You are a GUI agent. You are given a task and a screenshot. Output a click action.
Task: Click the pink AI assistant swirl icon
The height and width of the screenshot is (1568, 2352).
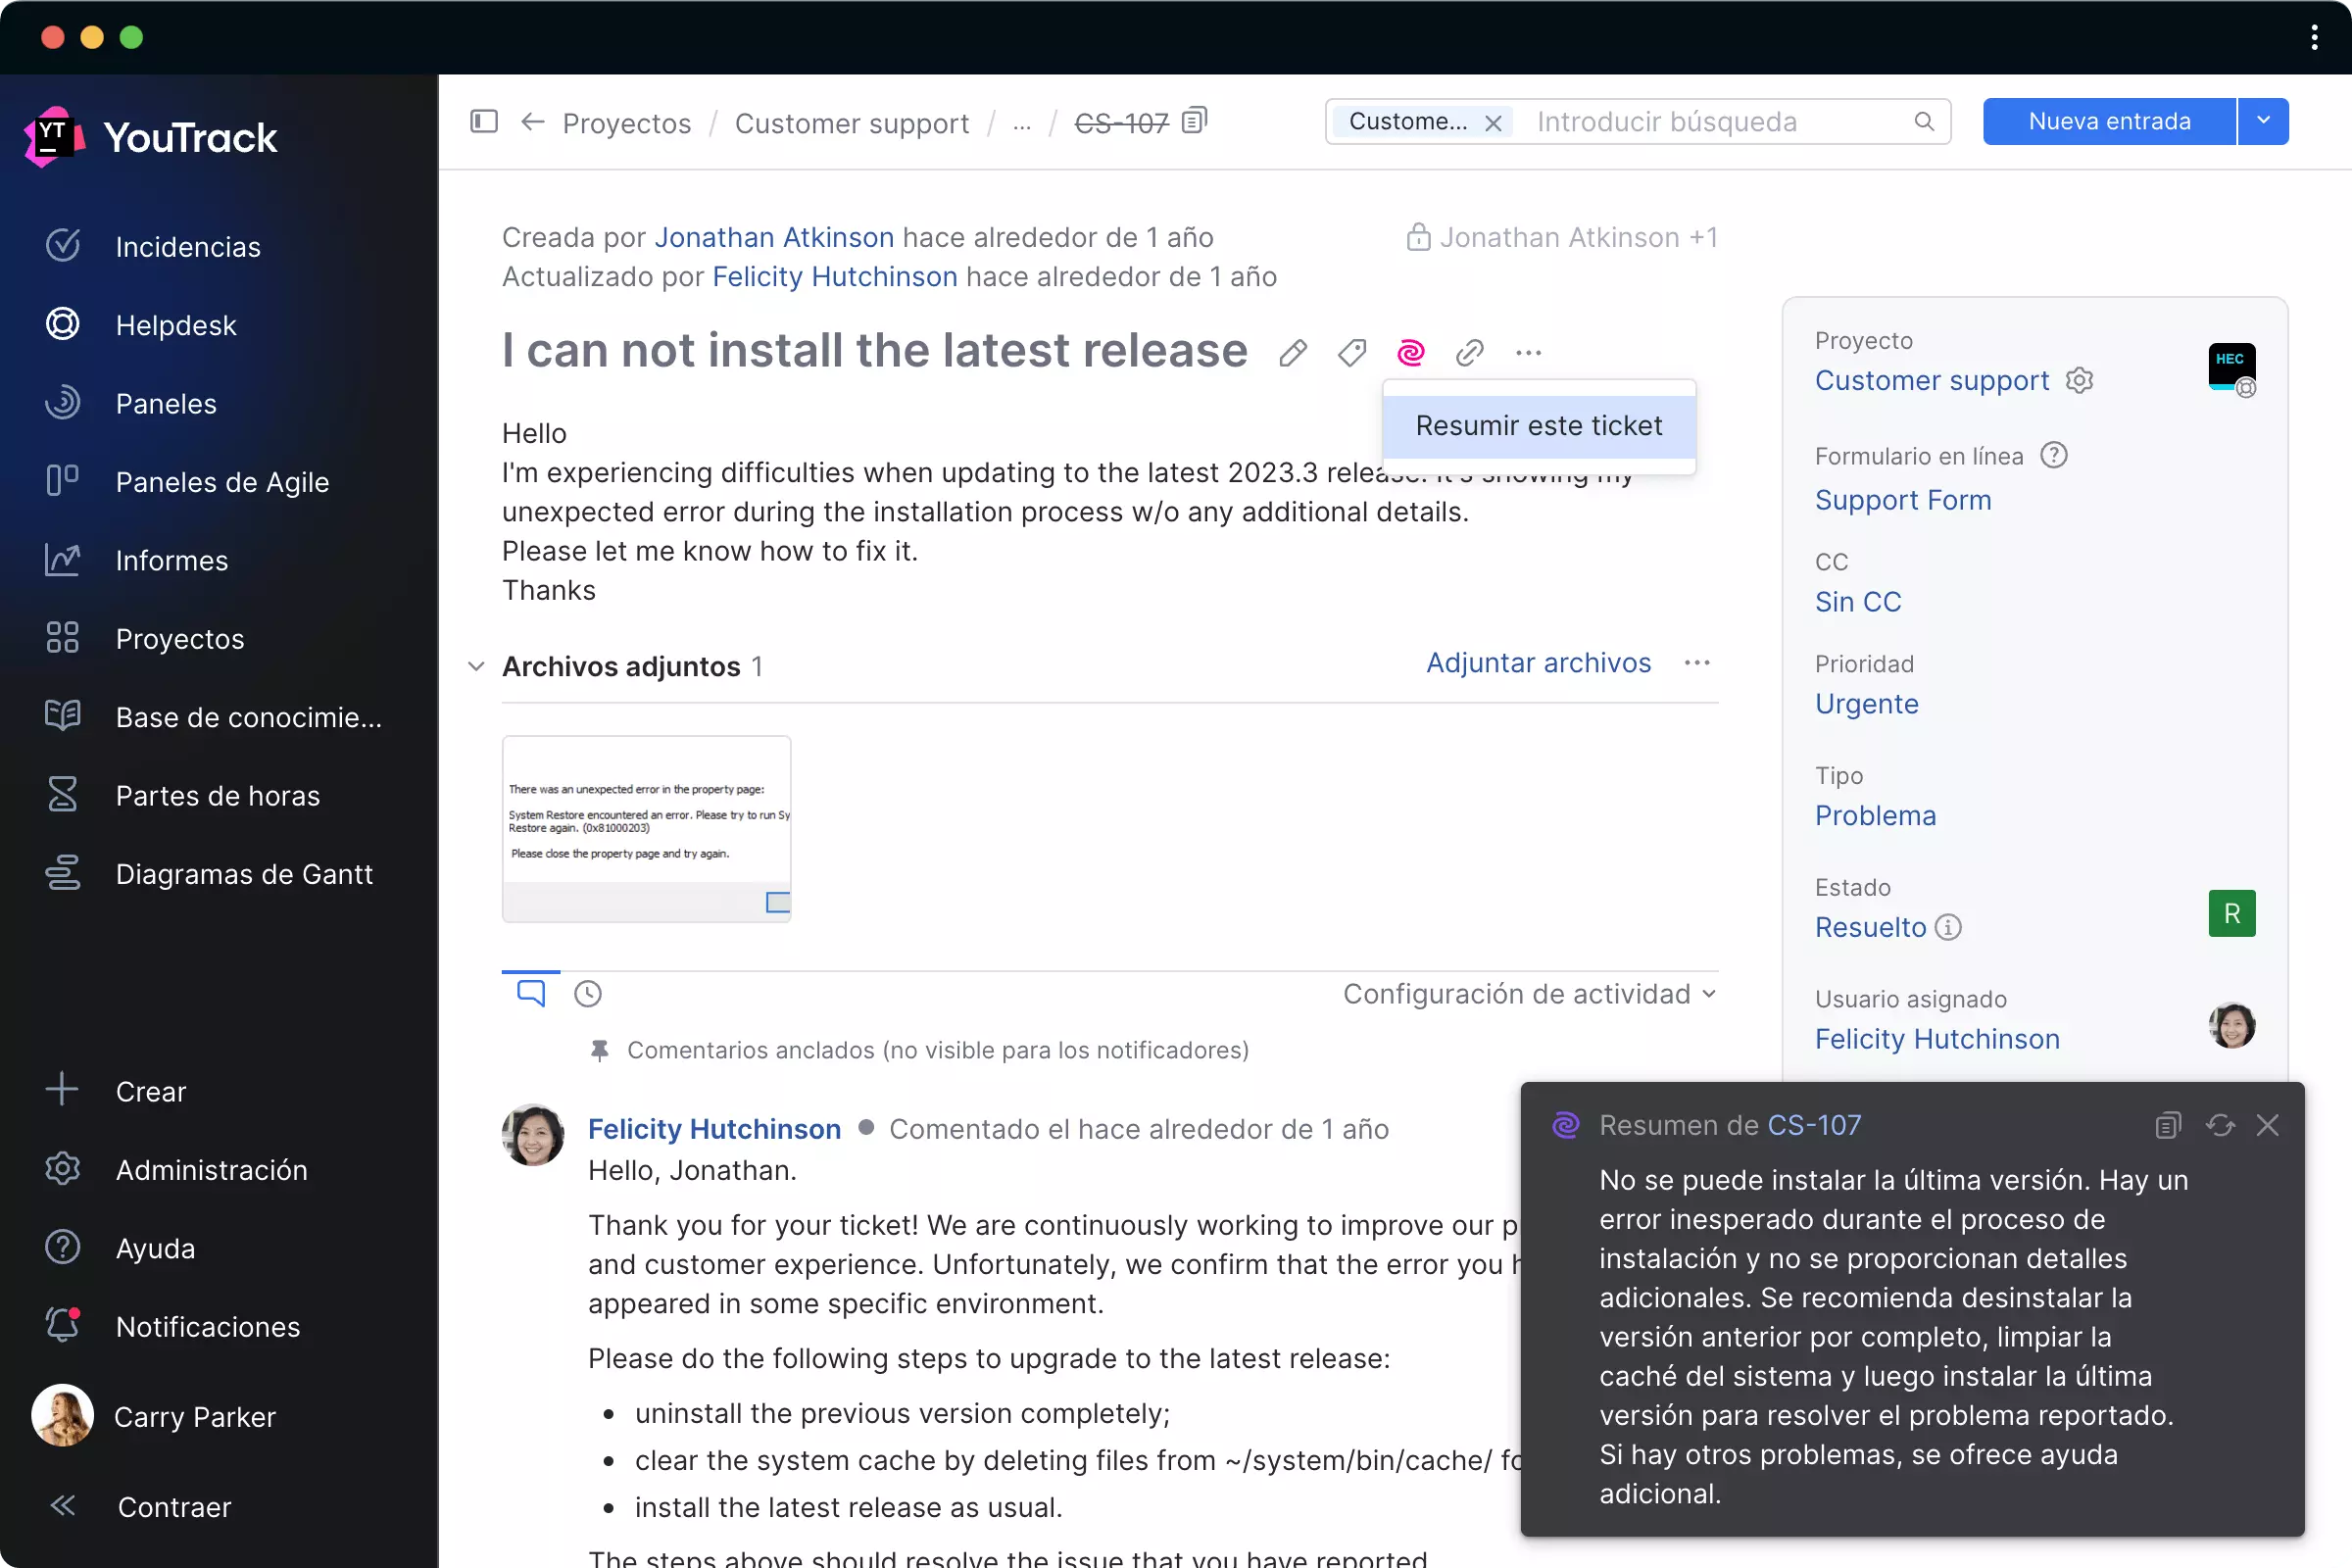coord(1410,352)
